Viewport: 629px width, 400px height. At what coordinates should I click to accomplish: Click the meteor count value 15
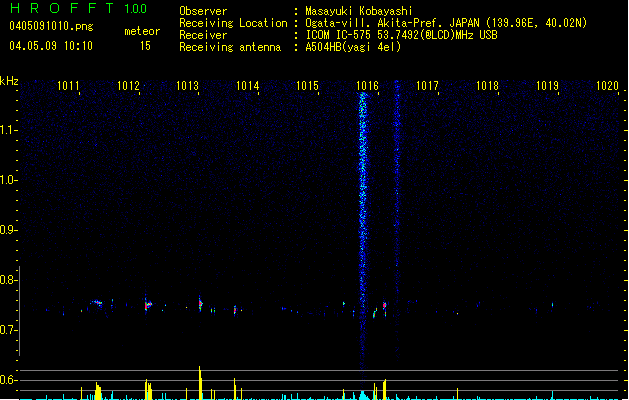point(145,46)
